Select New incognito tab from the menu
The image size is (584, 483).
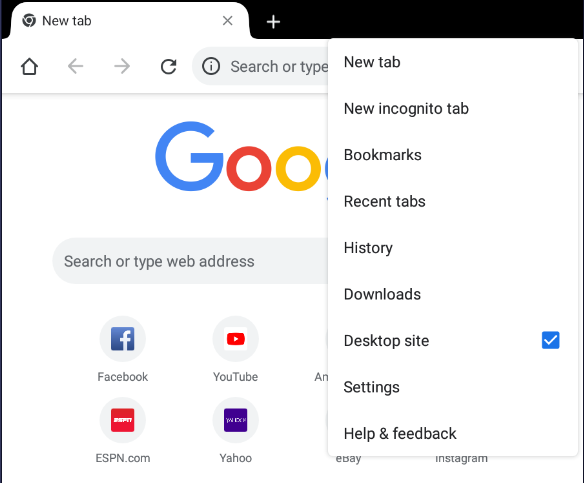tap(453, 108)
